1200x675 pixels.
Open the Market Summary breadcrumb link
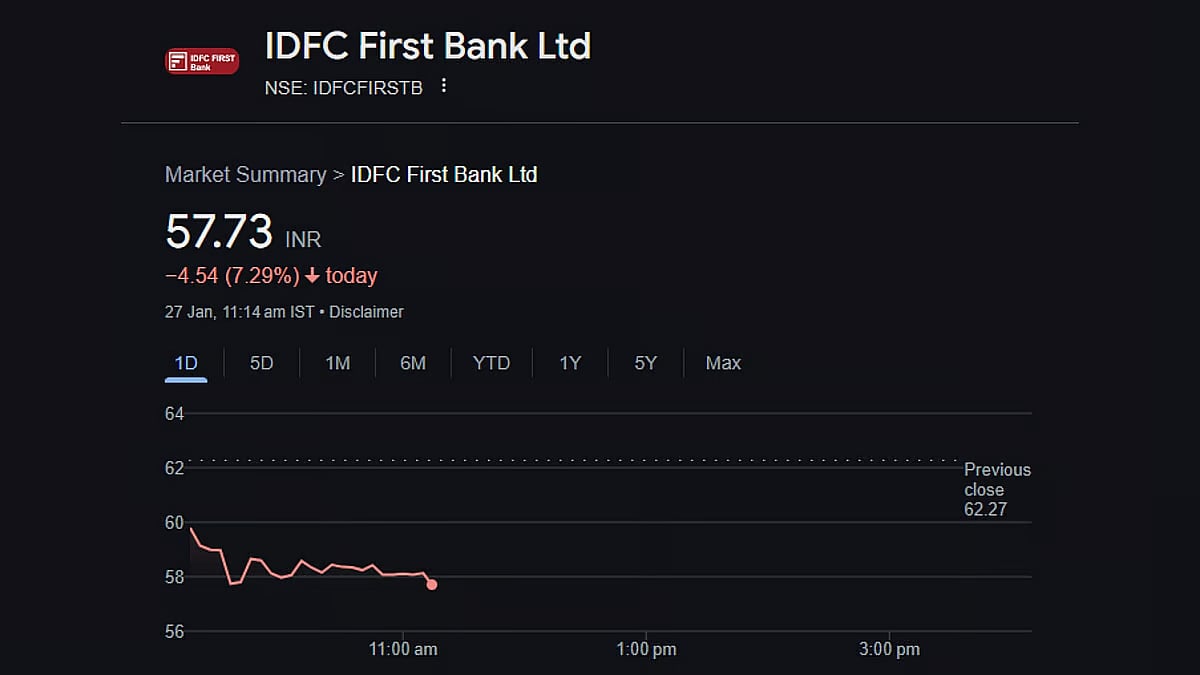pyautogui.click(x=245, y=175)
